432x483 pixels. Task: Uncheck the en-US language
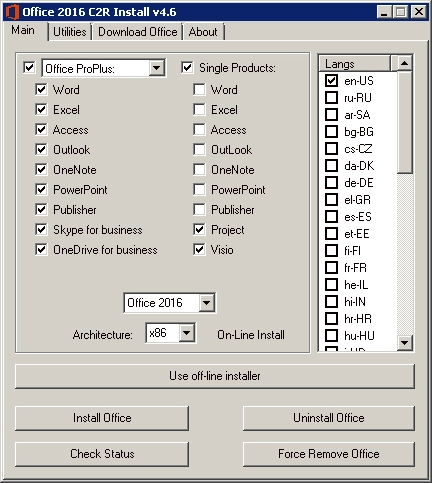click(331, 81)
